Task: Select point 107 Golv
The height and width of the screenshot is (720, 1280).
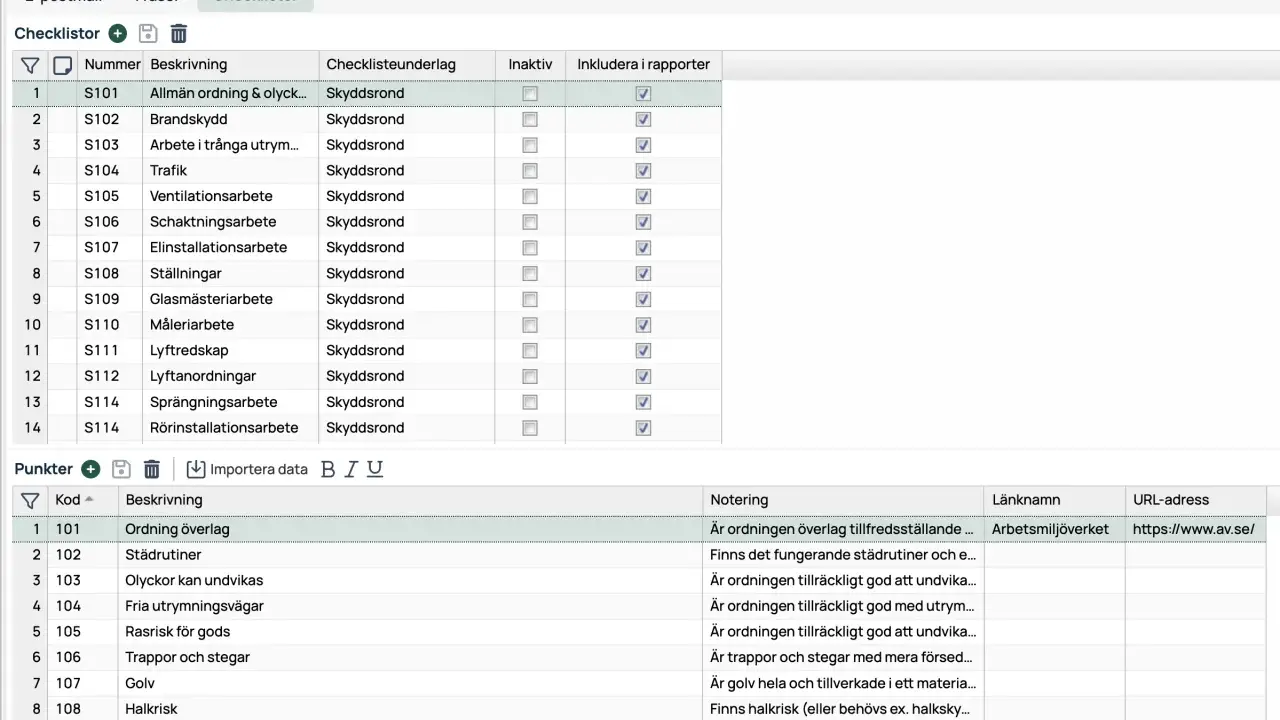Action: click(639, 683)
